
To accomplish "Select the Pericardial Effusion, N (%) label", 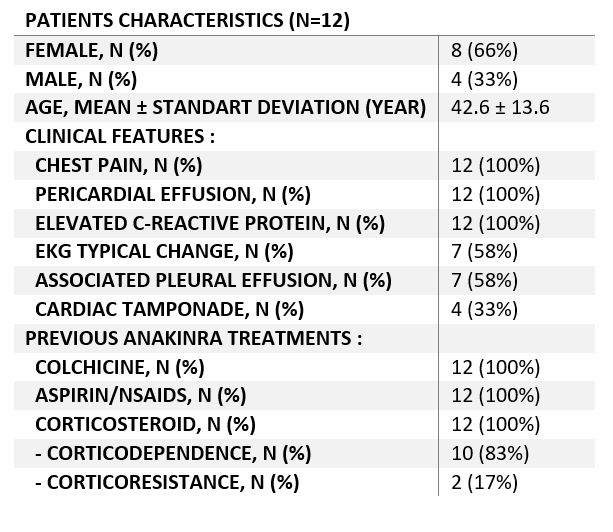I will tap(173, 194).
